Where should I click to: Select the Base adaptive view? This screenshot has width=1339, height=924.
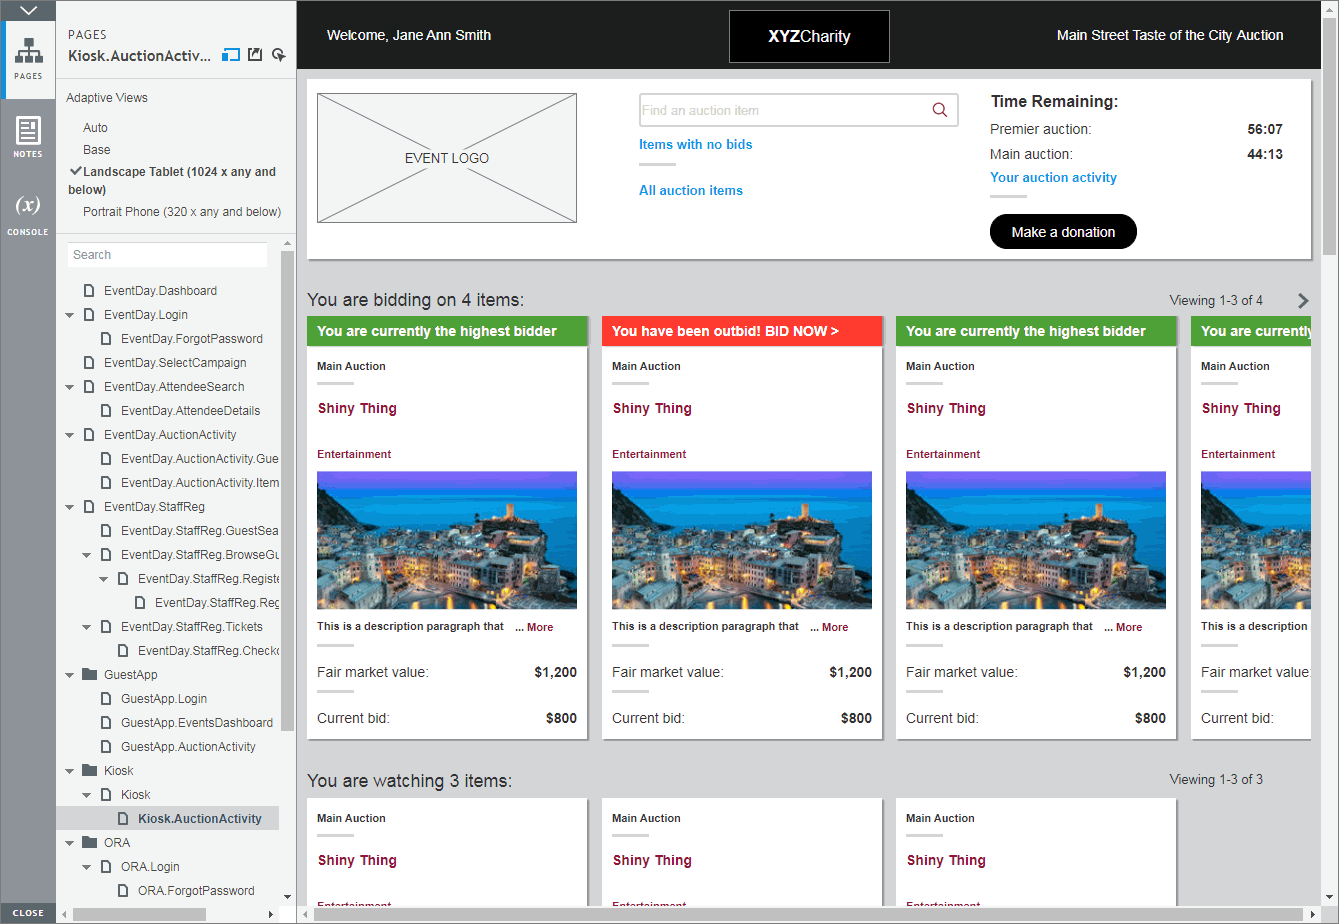pyautogui.click(x=97, y=150)
